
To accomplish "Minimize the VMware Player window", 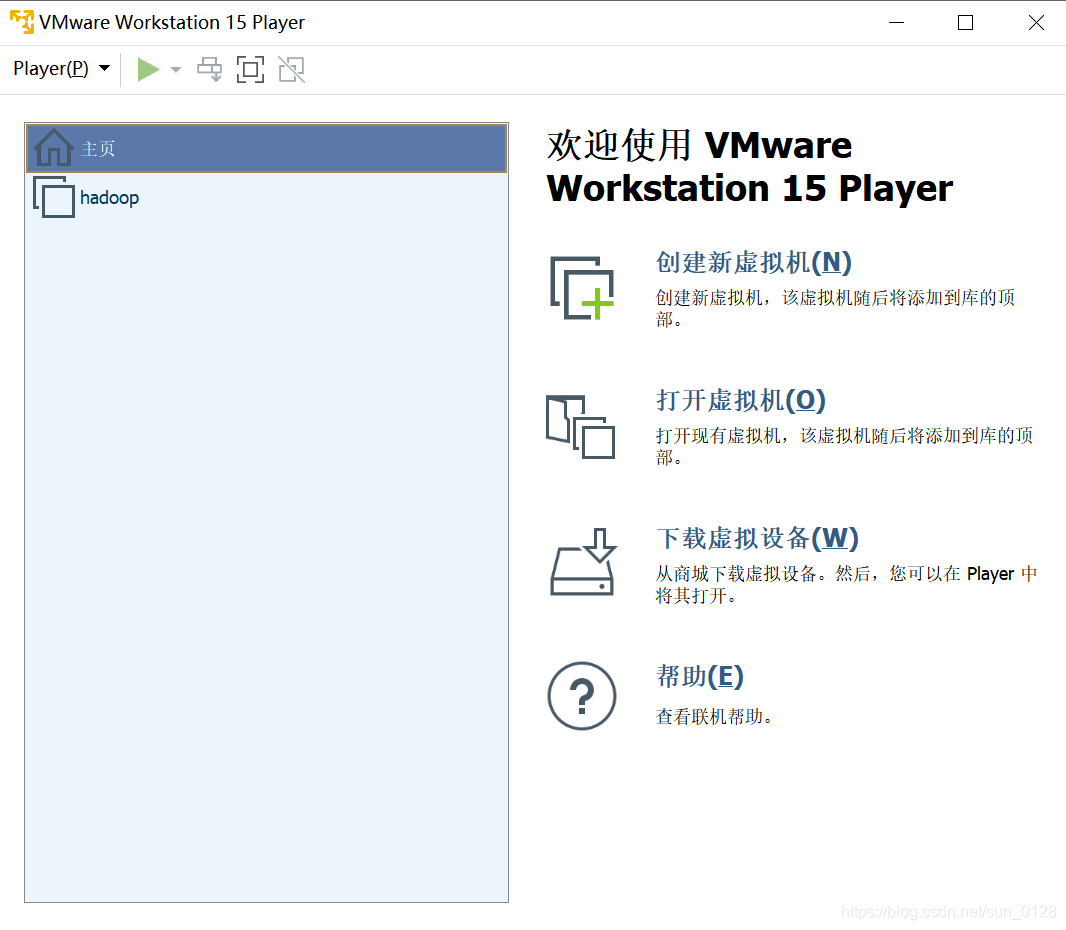I will click(897, 22).
